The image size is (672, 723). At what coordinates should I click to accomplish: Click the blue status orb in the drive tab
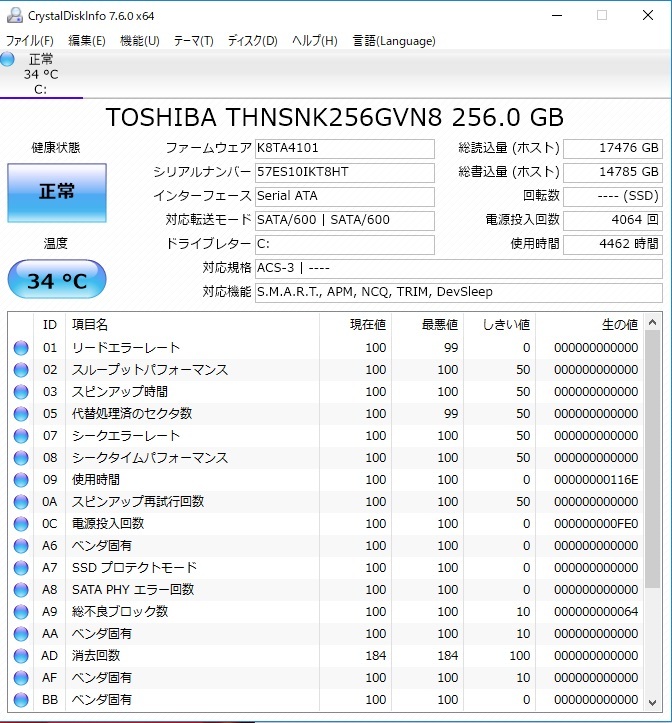(7, 59)
